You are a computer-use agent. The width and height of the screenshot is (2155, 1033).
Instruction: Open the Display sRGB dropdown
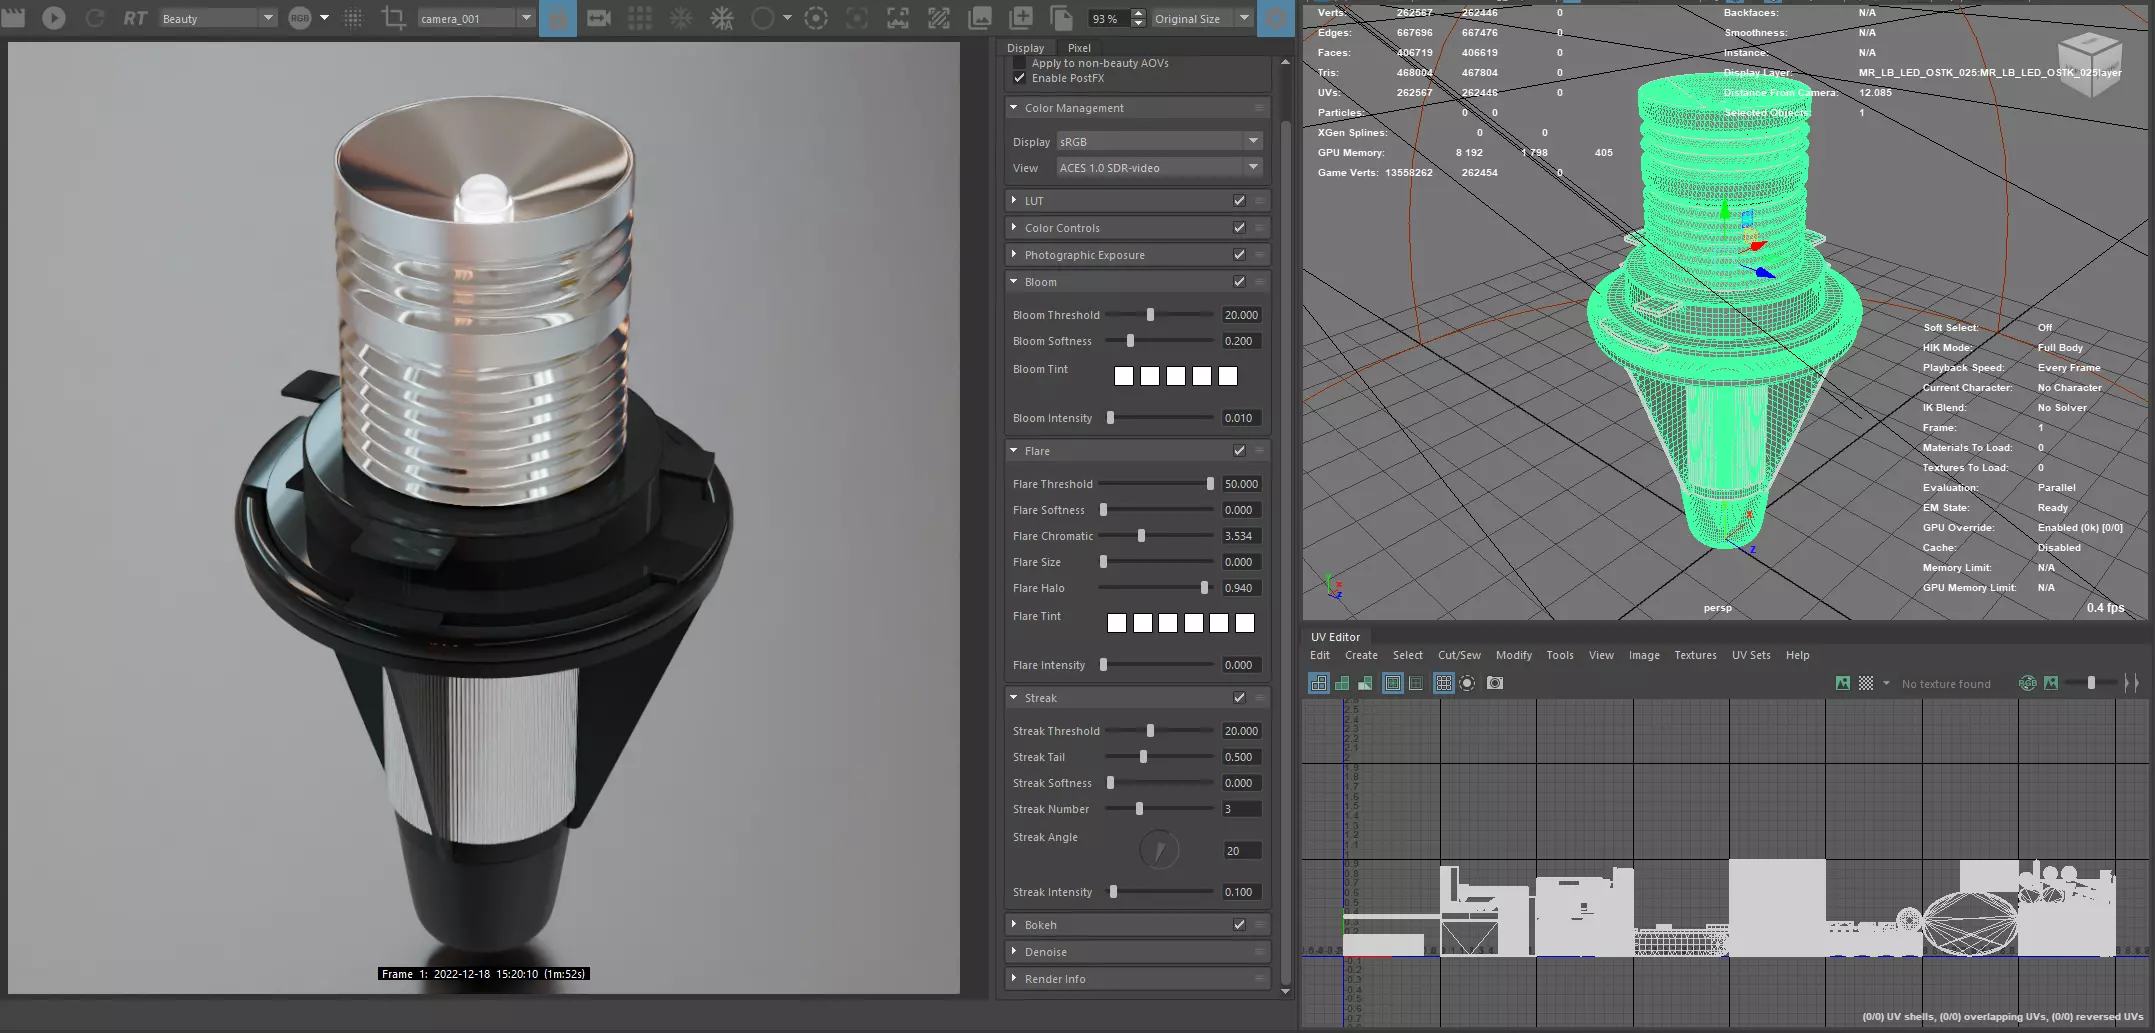point(1159,142)
